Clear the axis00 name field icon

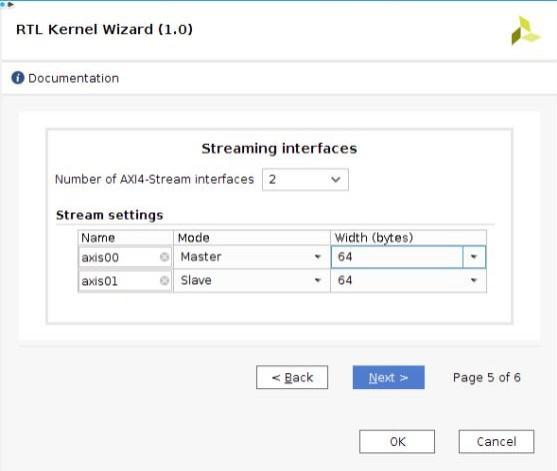(x=164, y=257)
